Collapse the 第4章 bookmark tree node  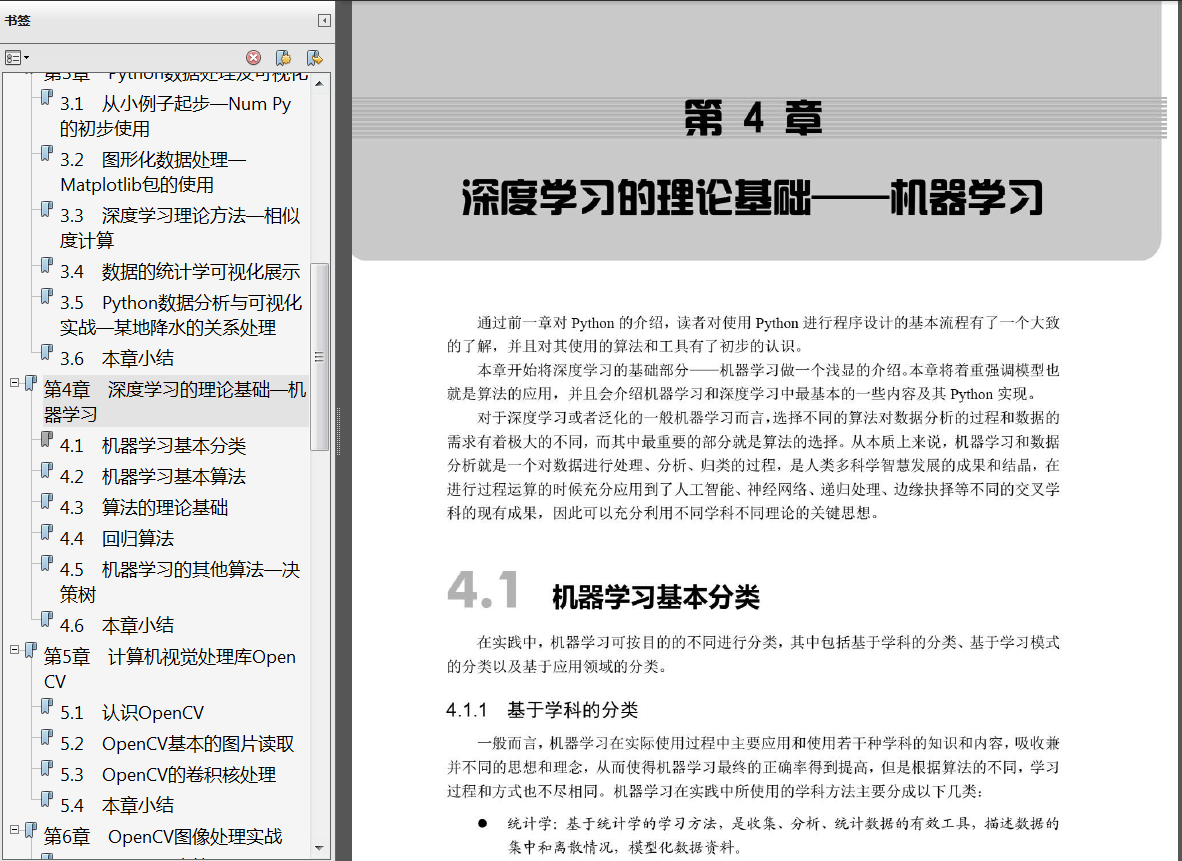pyautogui.click(x=14, y=382)
